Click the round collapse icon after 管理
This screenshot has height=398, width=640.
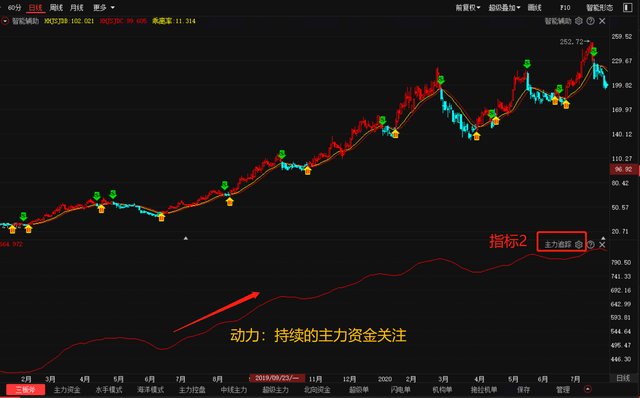tap(588, 389)
